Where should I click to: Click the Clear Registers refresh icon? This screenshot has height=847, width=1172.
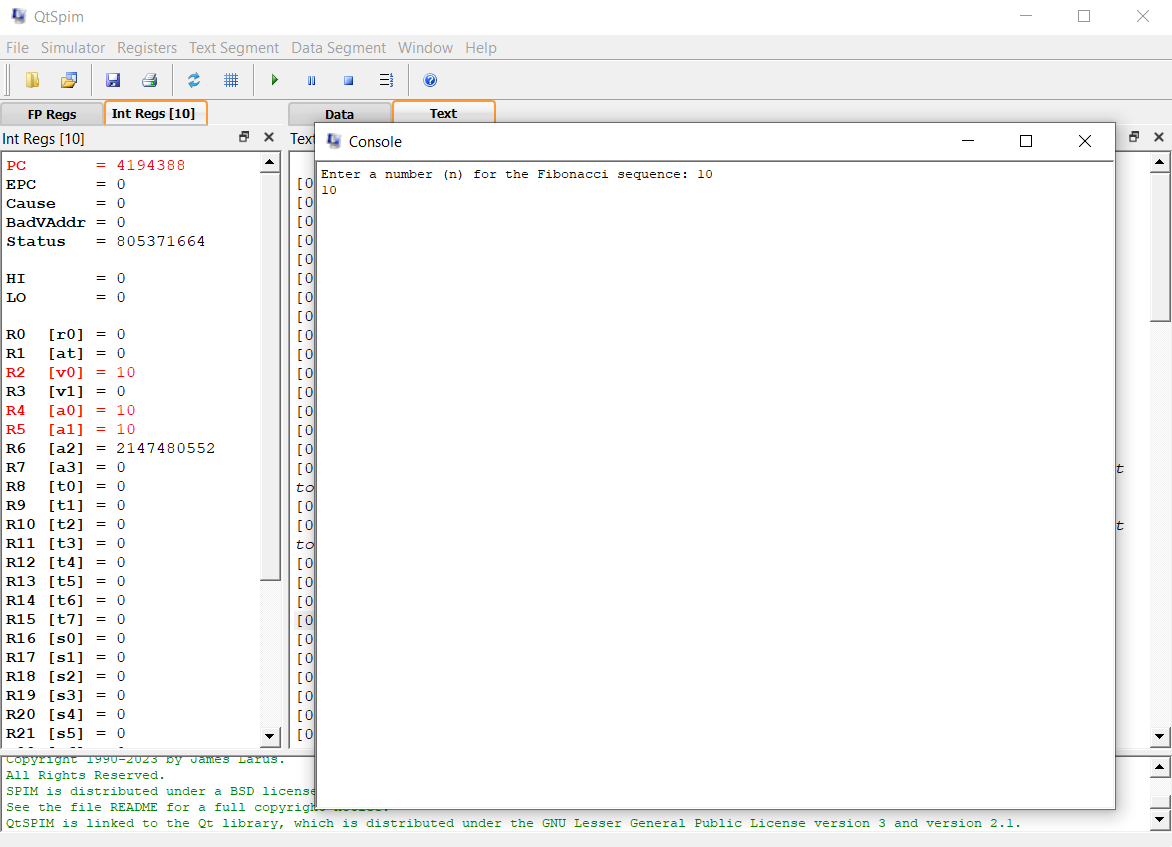coord(194,80)
